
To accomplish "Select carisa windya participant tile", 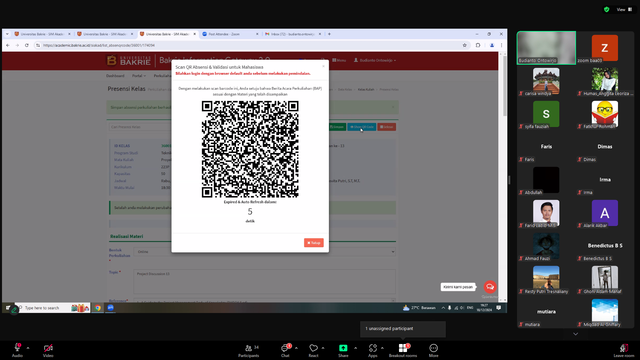I will pos(546,81).
